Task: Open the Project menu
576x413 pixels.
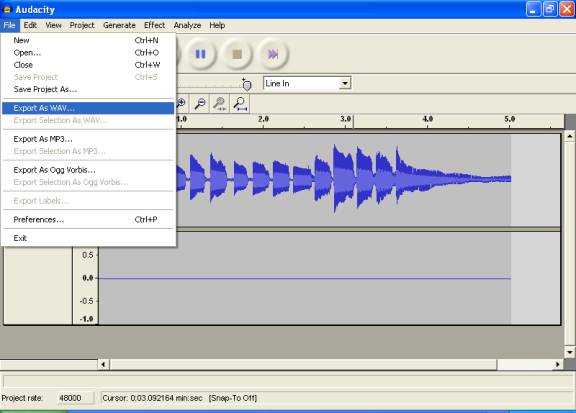Action: (x=82, y=25)
